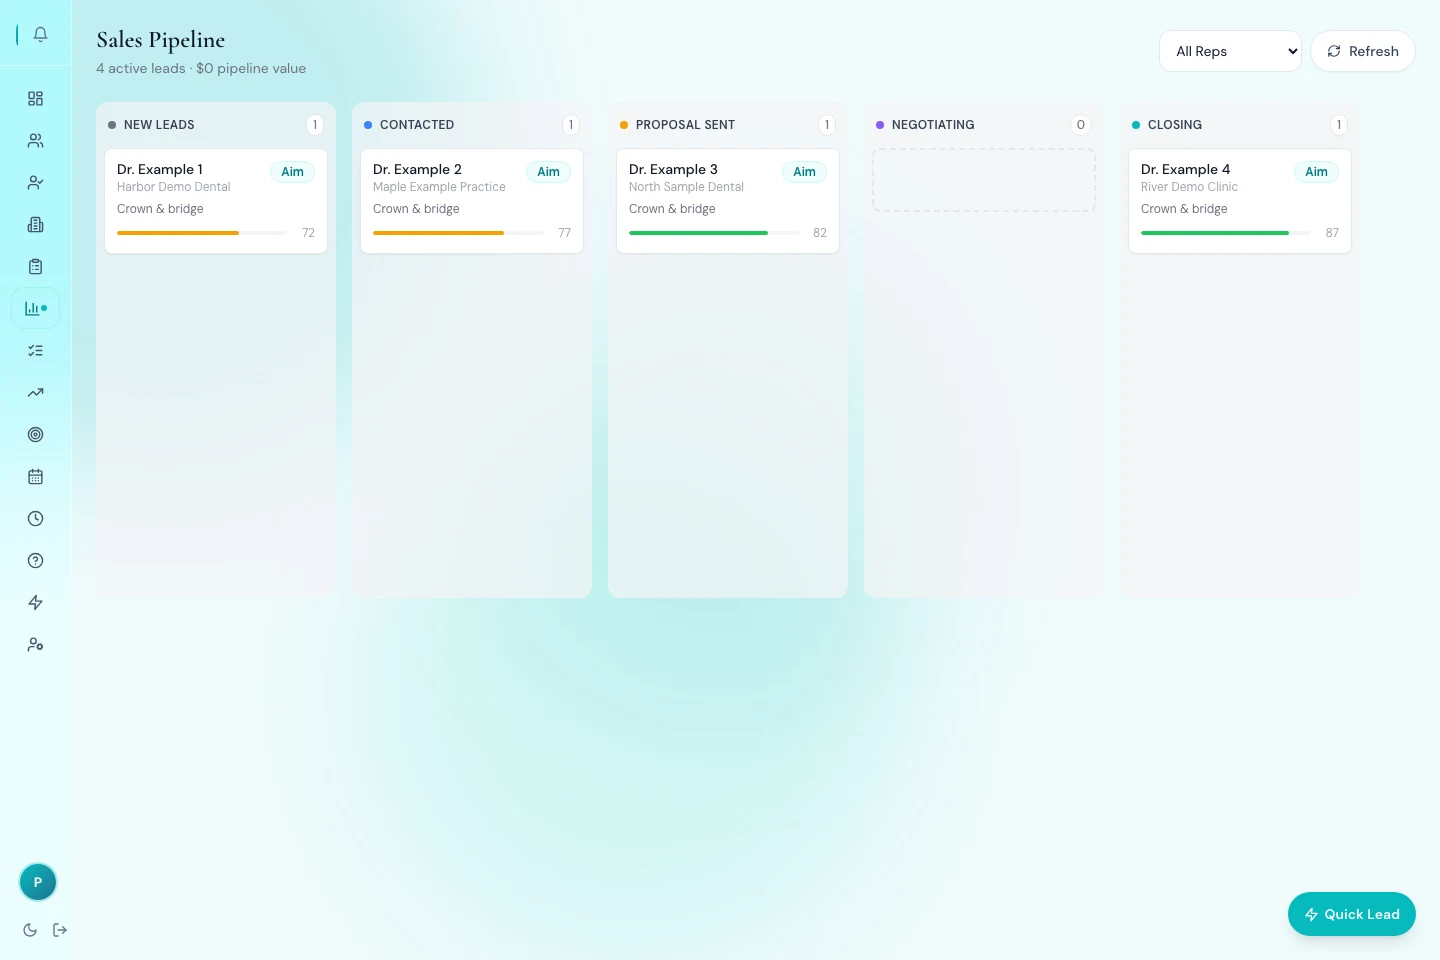Click the Refresh button

[x=1362, y=51]
